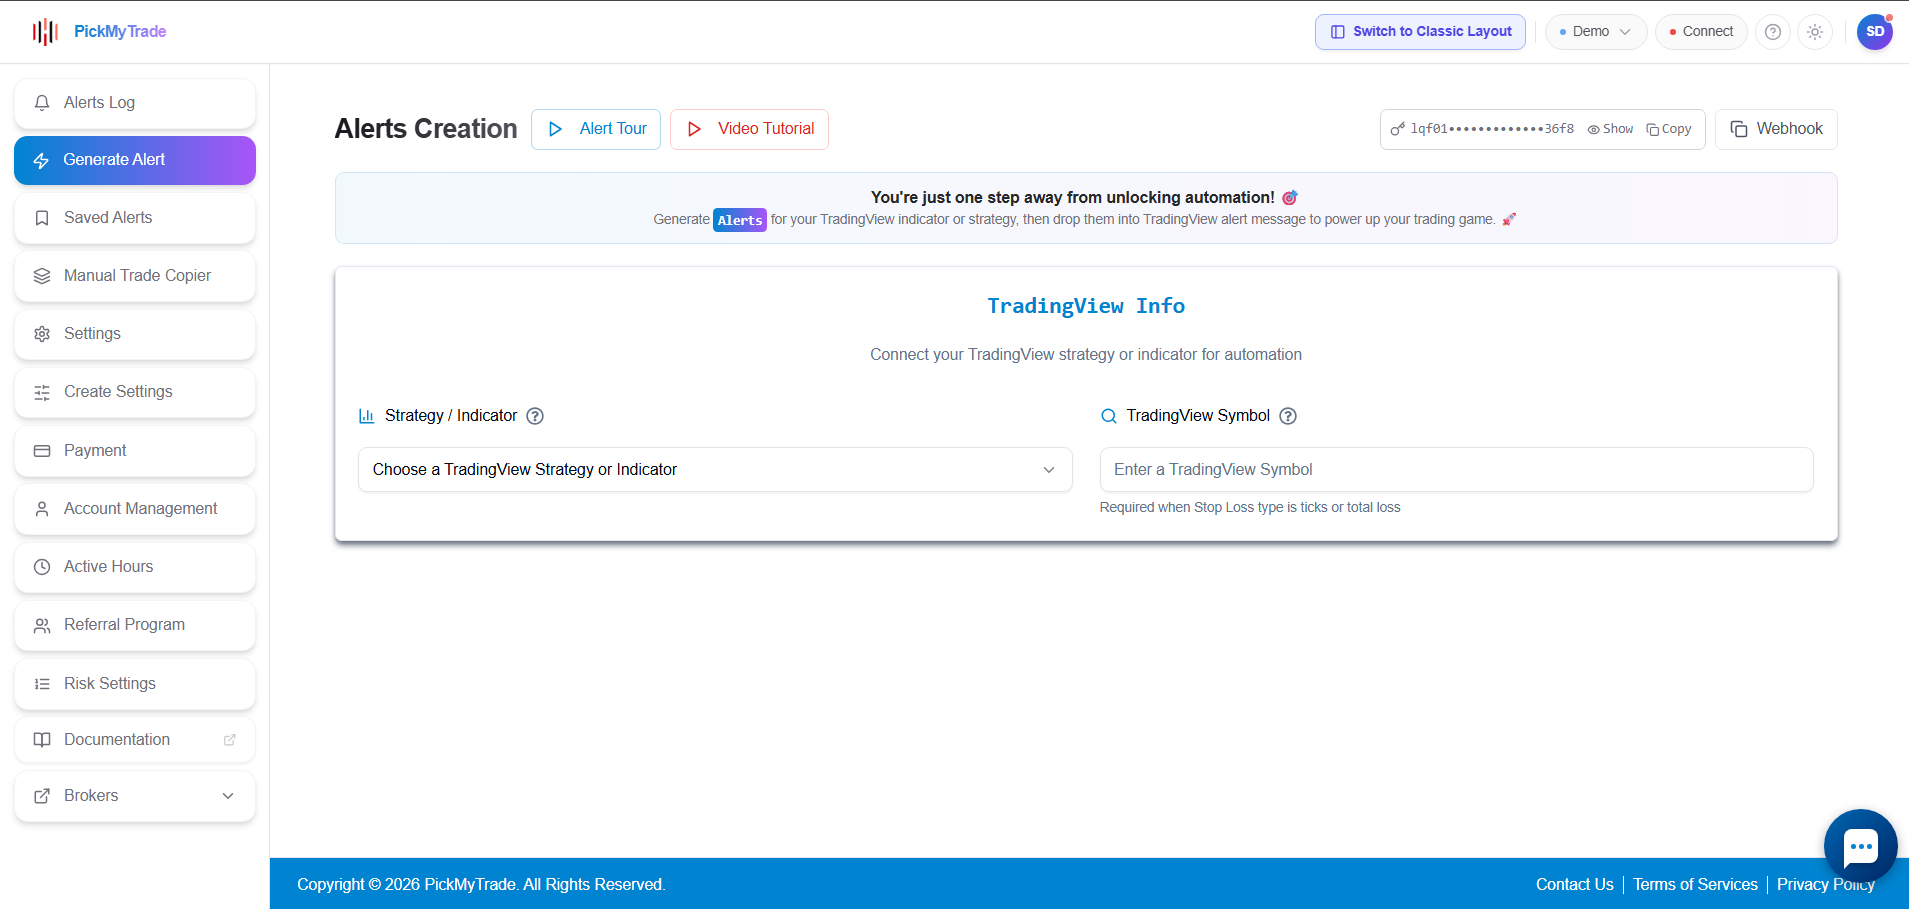1909x909 pixels.
Task: Show the hidden webhook token
Action: click(x=1610, y=129)
